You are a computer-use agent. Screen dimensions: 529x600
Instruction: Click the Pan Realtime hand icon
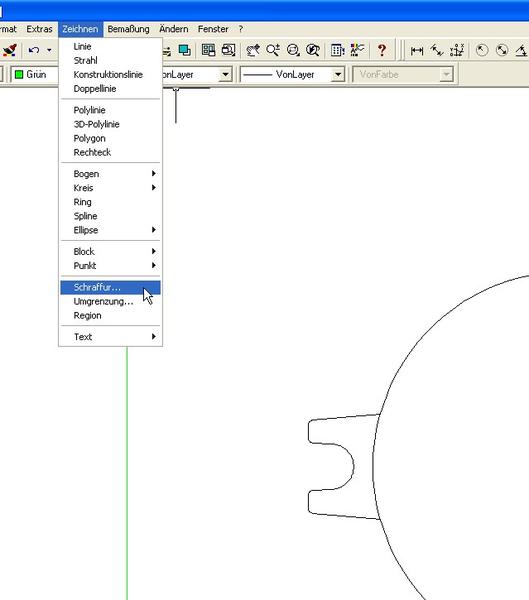tap(253, 50)
